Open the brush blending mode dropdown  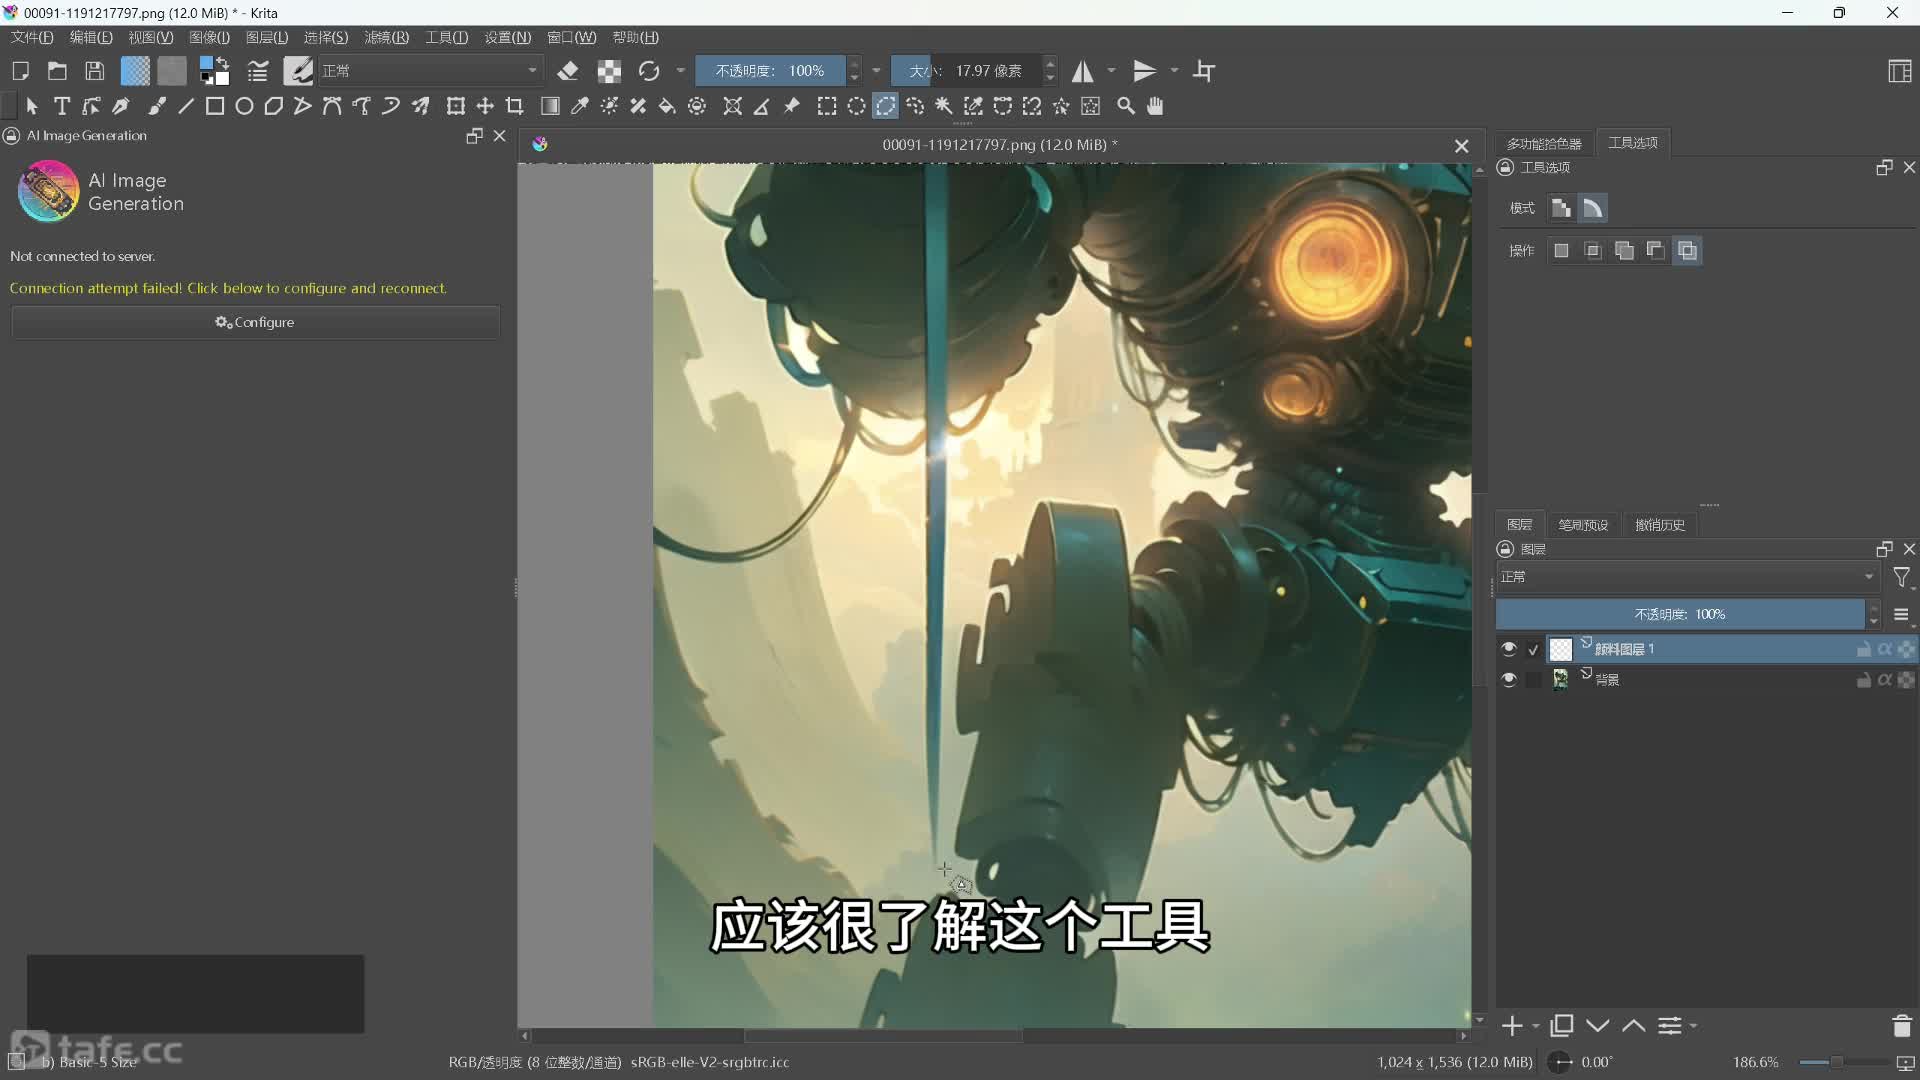tap(431, 71)
